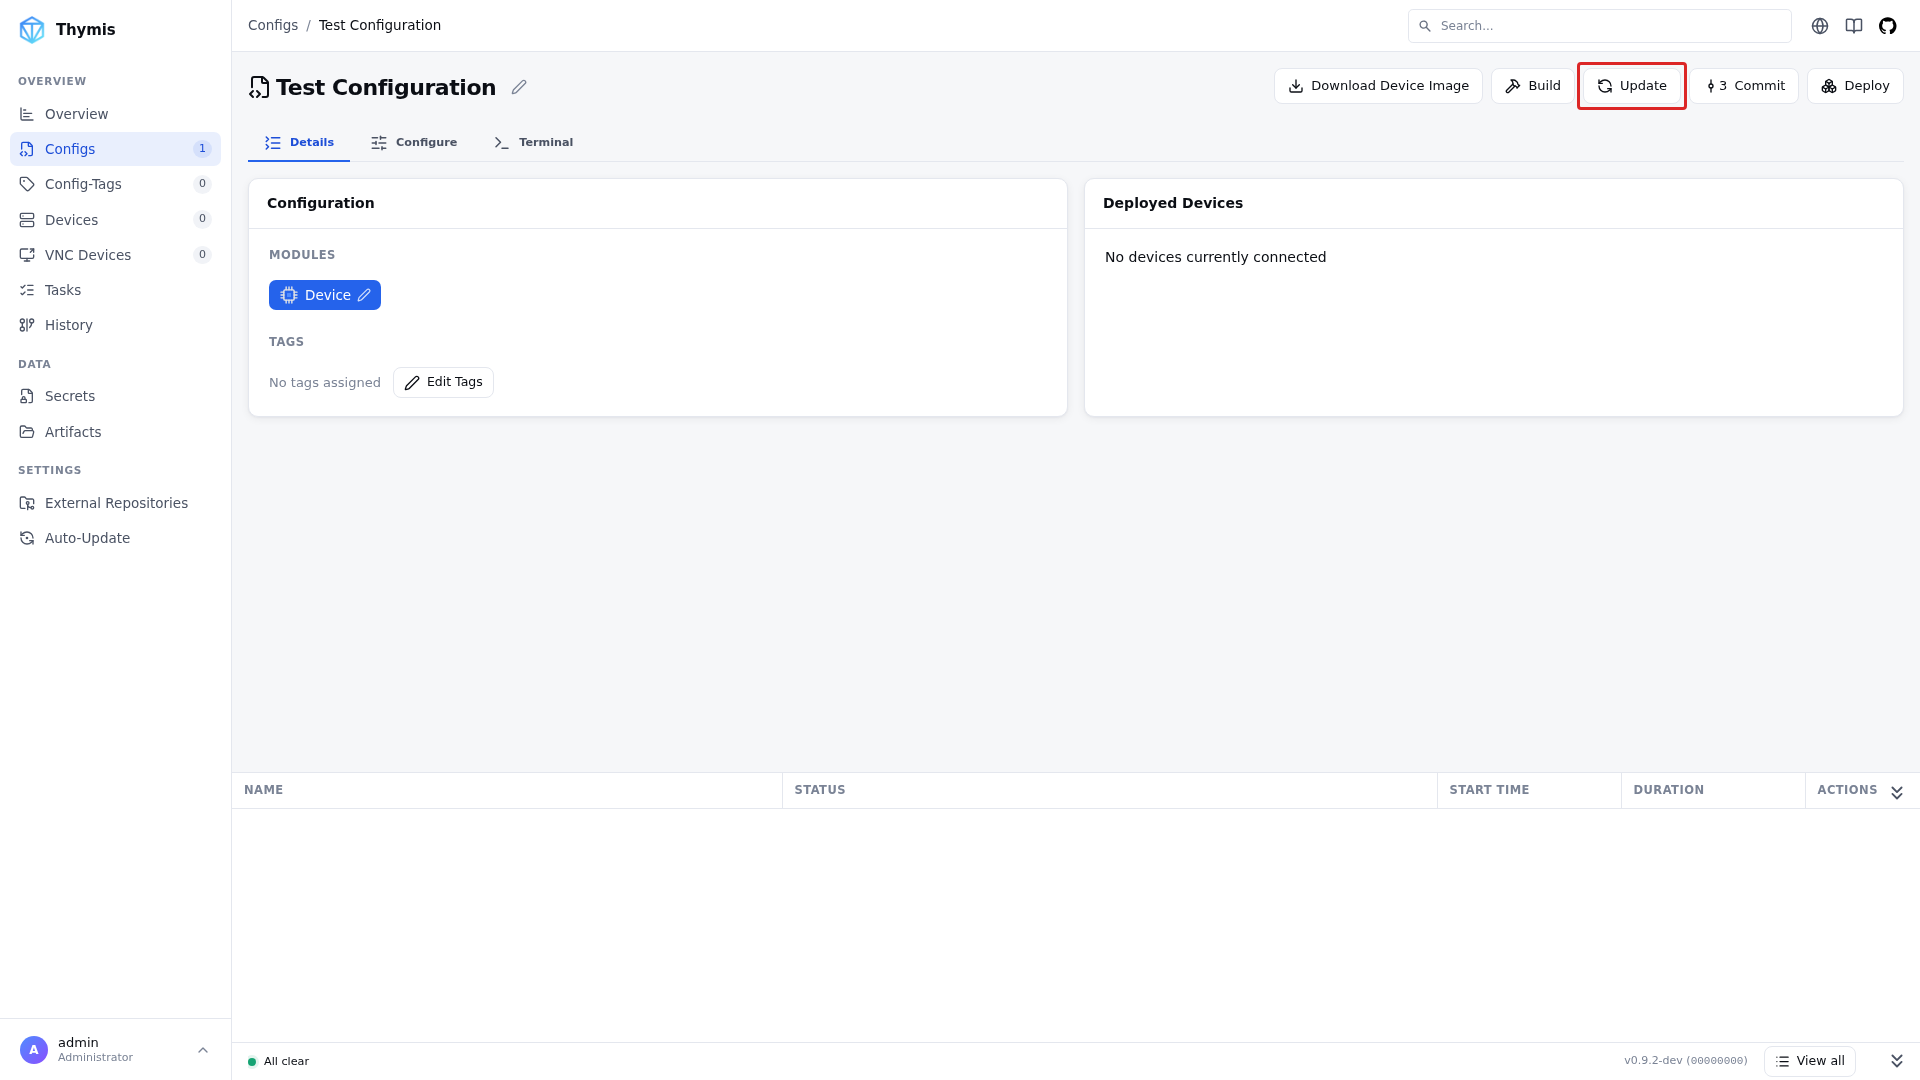Open External Repositories settings
The image size is (1920, 1080).
tap(115, 503)
